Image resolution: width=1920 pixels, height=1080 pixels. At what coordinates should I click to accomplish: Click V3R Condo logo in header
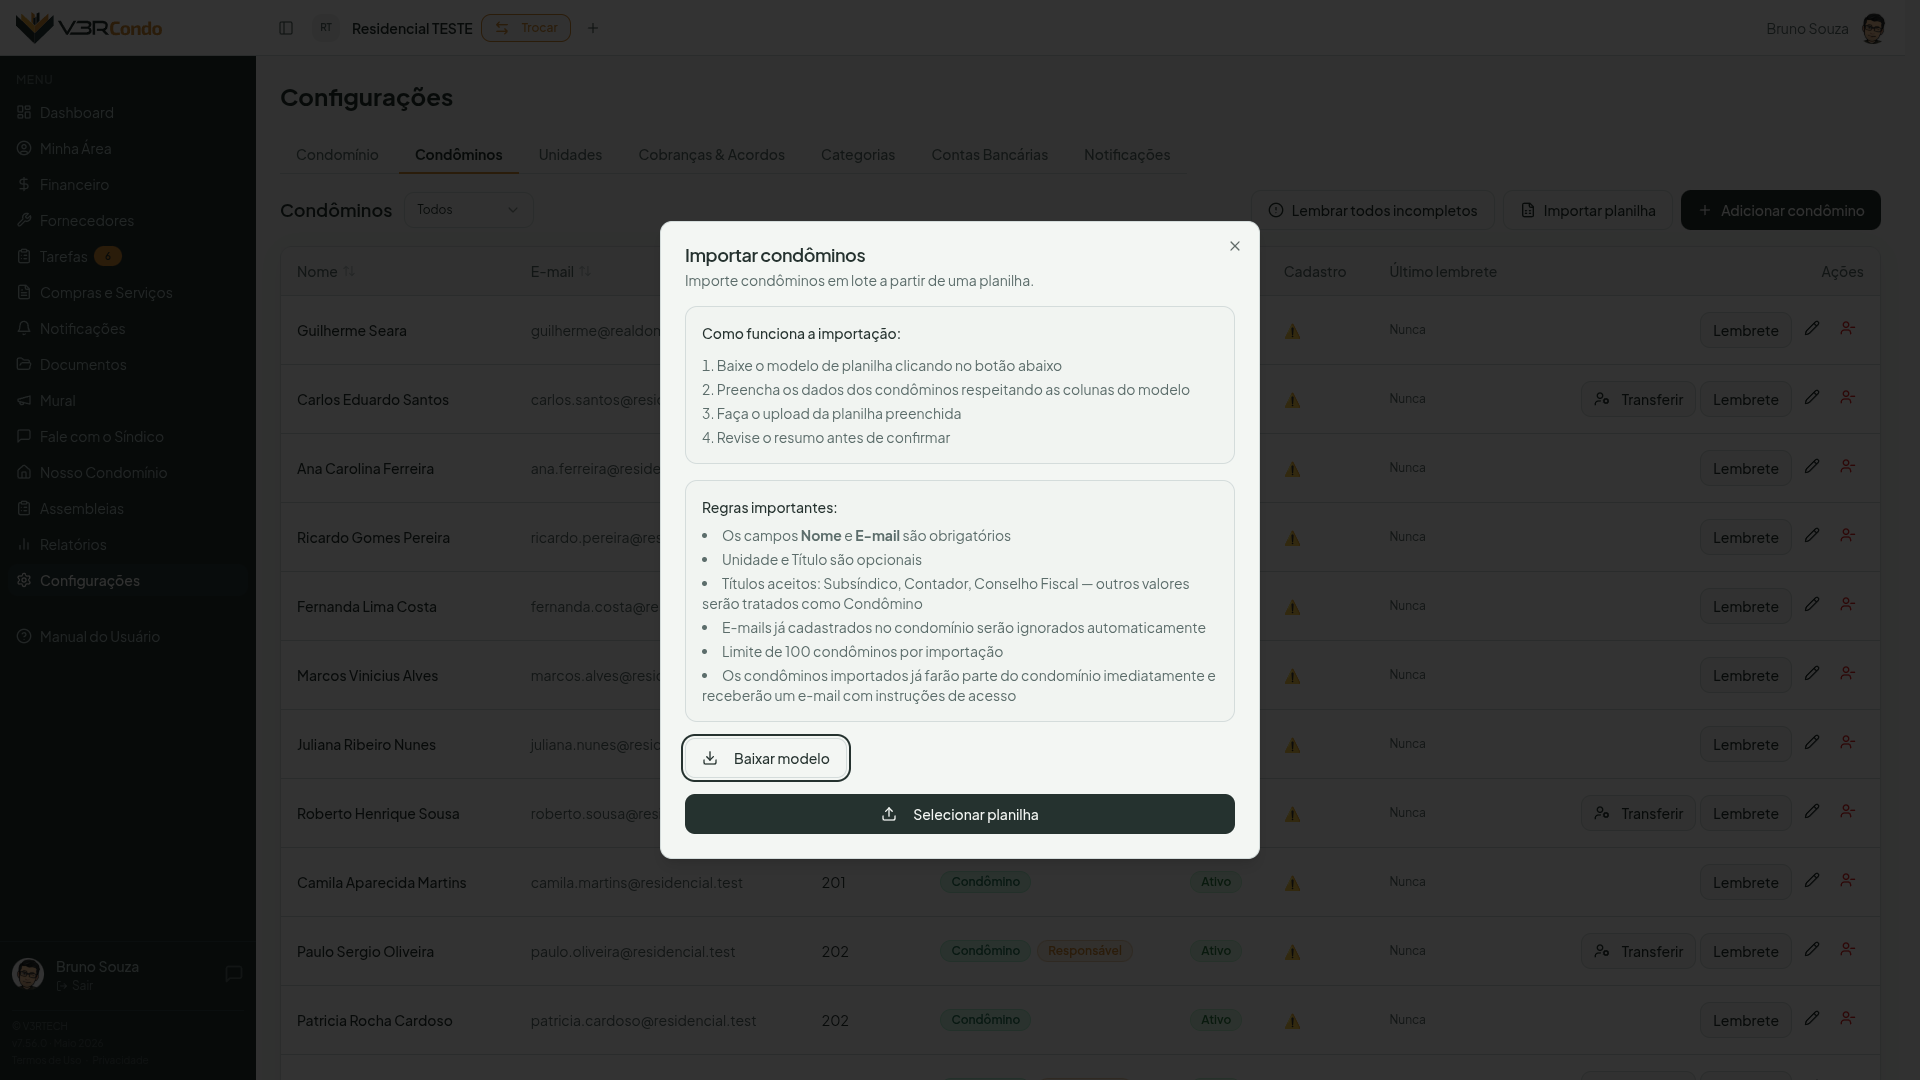click(x=89, y=27)
